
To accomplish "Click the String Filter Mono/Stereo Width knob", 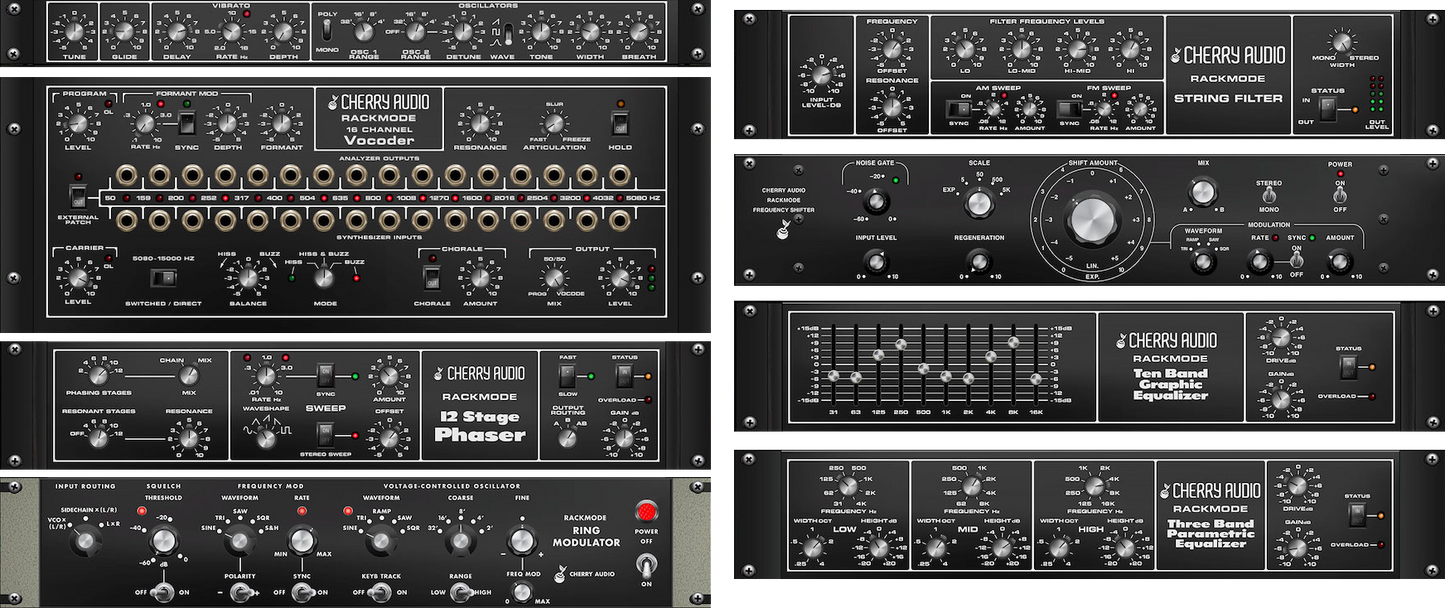I will (1343, 42).
